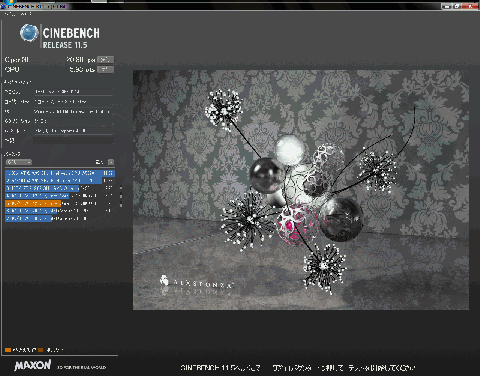Screen dimensions: 480x376
Task: Run the OpenGL benchmark test
Action: click(x=105, y=60)
